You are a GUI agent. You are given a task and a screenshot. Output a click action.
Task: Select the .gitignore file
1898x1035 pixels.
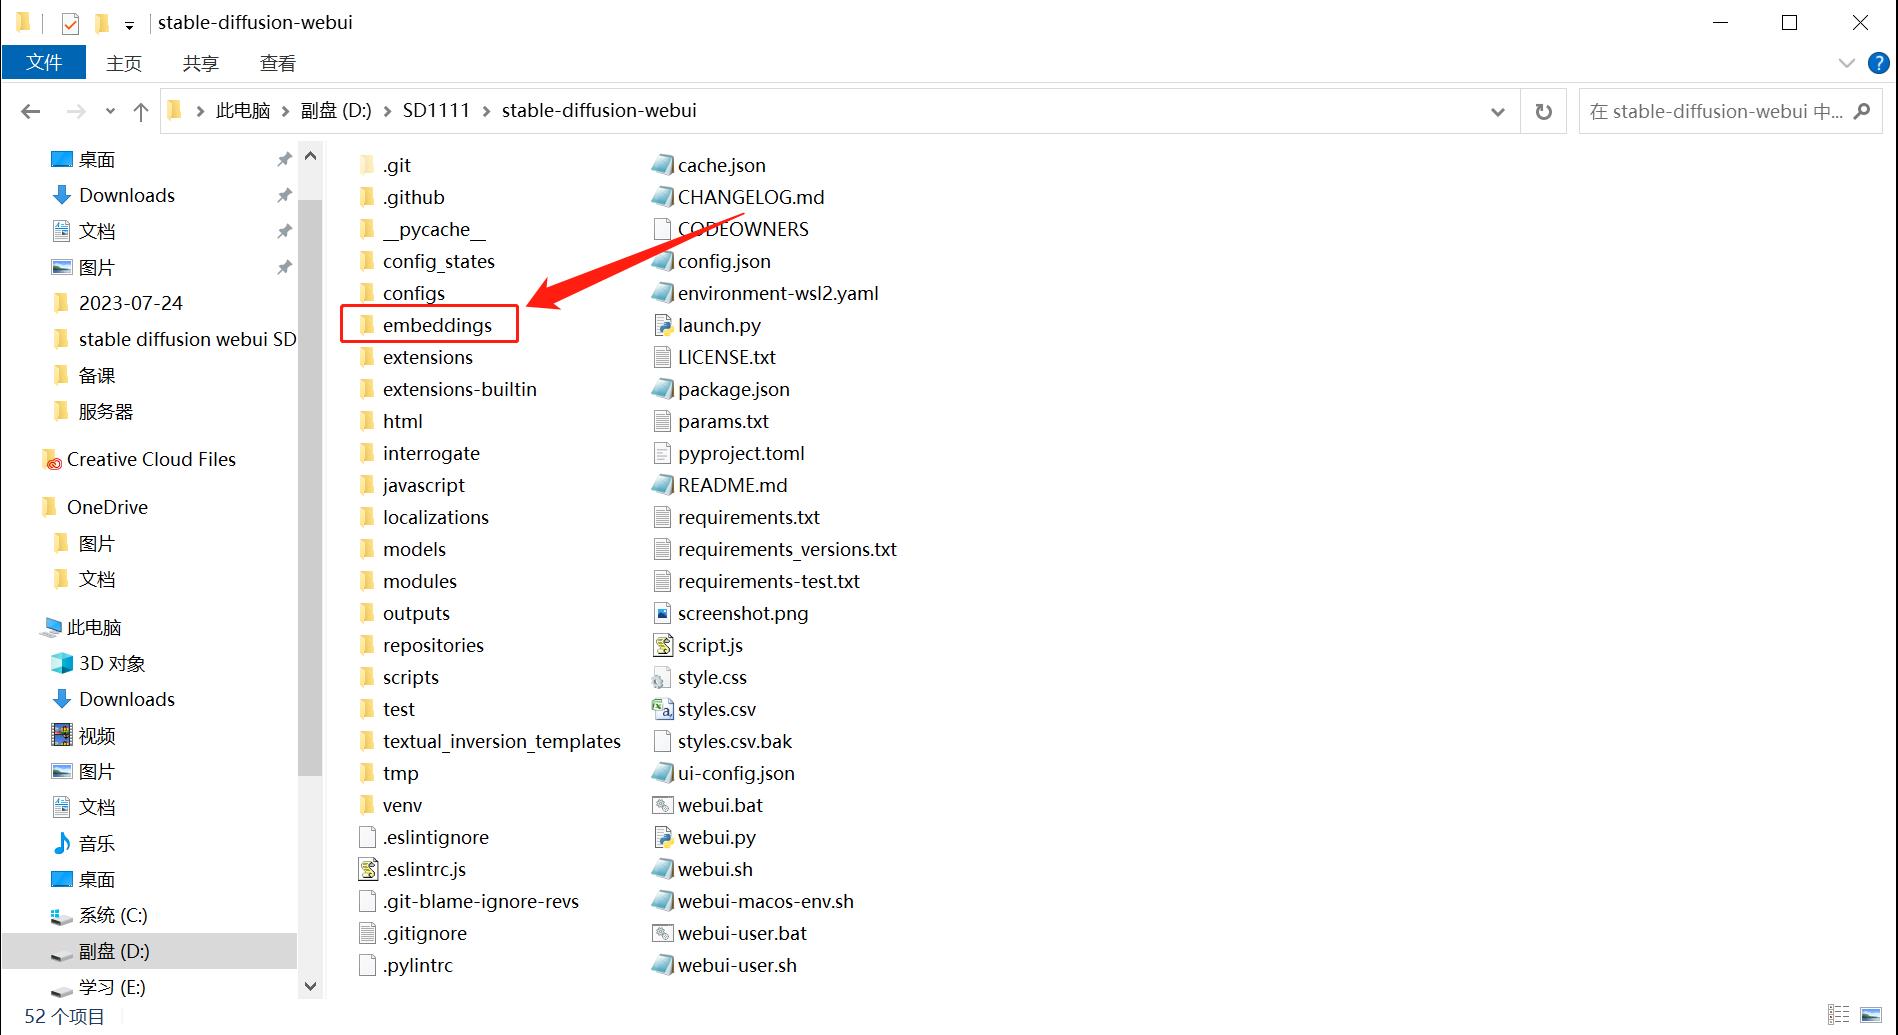[424, 933]
